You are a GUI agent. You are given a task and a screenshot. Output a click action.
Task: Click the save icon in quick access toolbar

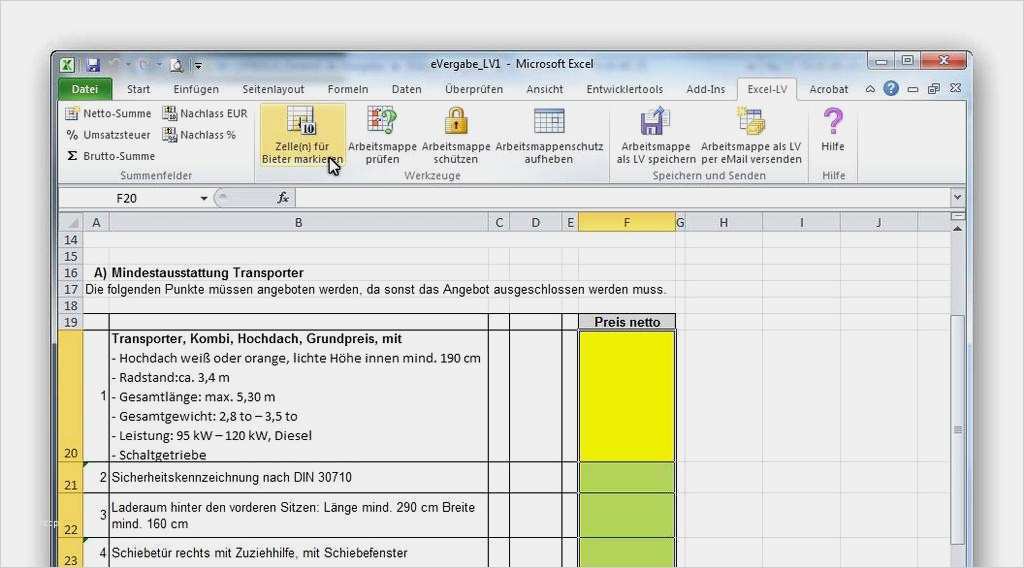point(93,65)
